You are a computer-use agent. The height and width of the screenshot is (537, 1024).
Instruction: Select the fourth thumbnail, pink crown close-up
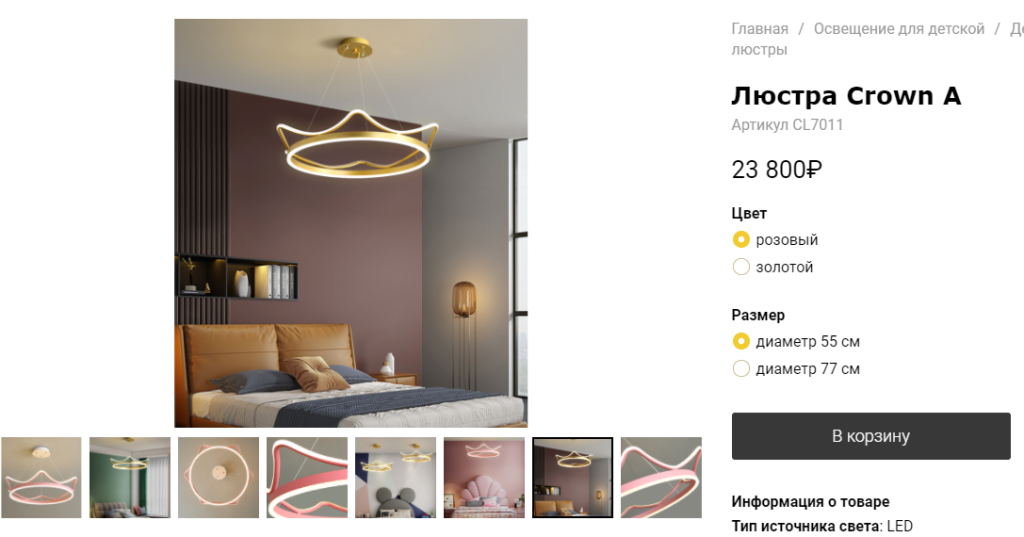coord(307,478)
